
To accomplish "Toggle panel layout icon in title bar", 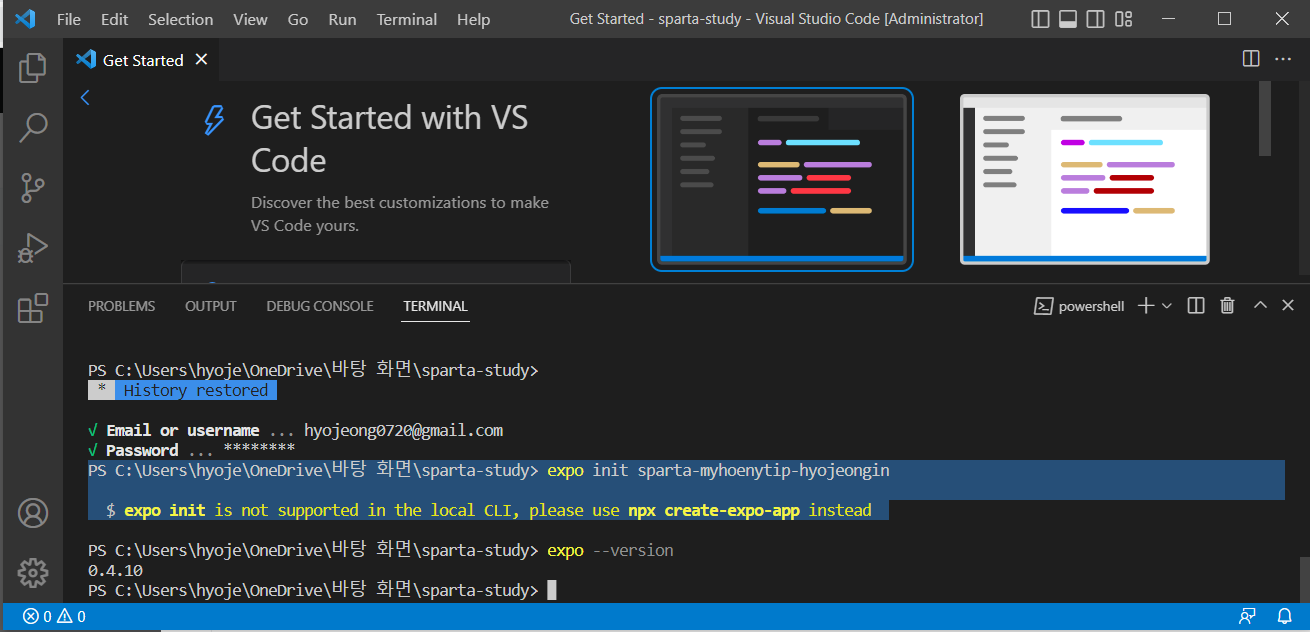I will (x=1068, y=19).
